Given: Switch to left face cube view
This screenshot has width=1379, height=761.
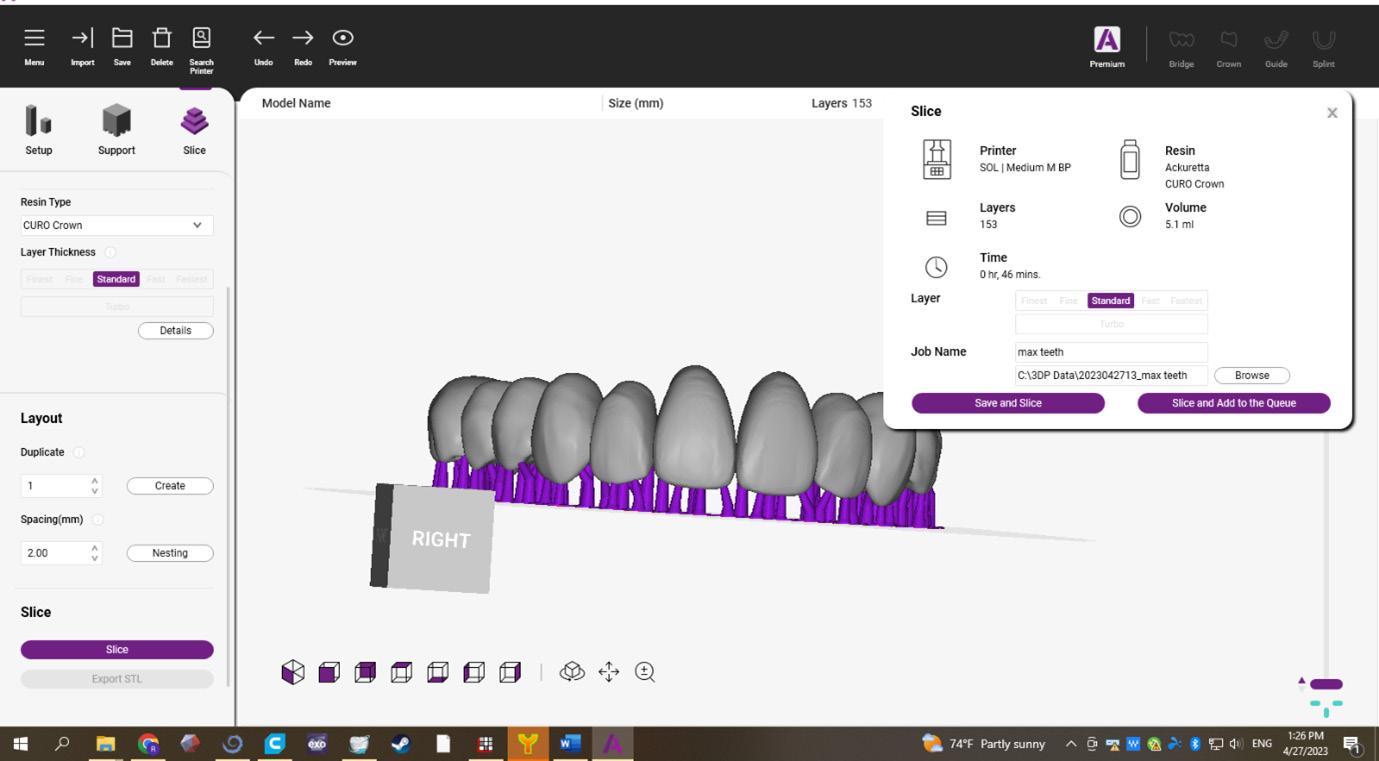Looking at the screenshot, I should [x=474, y=672].
